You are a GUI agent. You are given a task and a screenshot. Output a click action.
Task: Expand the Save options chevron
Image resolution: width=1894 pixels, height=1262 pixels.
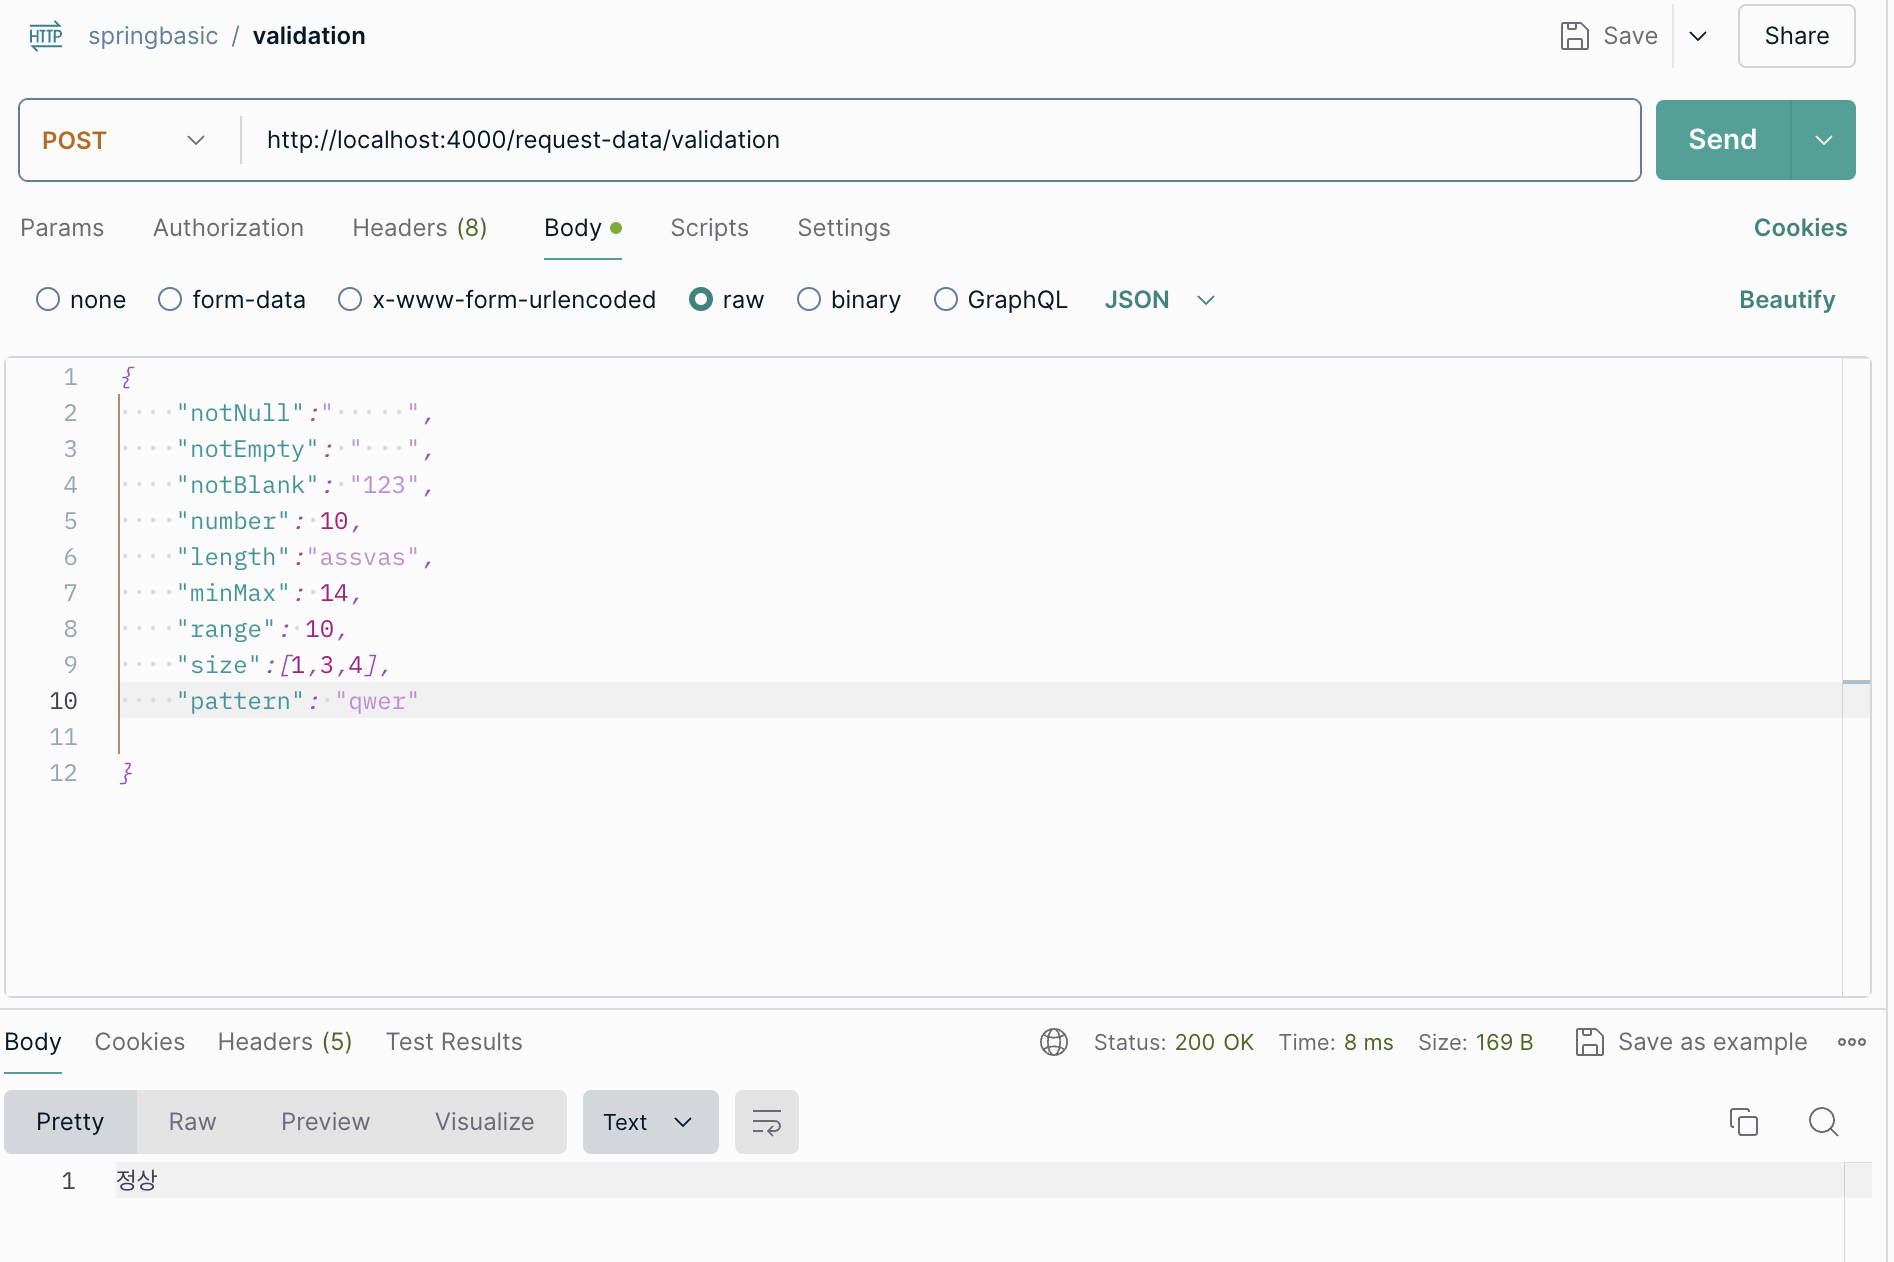pyautogui.click(x=1698, y=36)
